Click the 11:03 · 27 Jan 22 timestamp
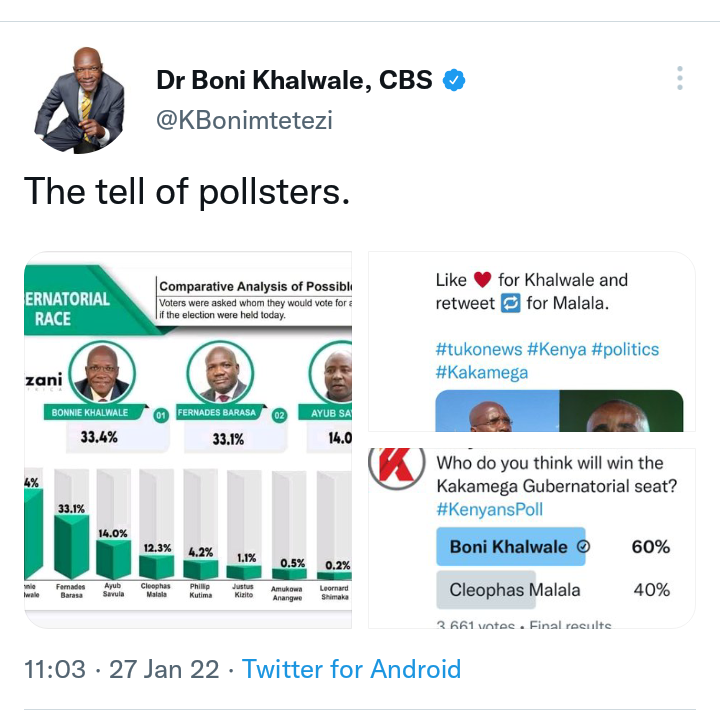This screenshot has height=717, width=720. tap(122, 669)
